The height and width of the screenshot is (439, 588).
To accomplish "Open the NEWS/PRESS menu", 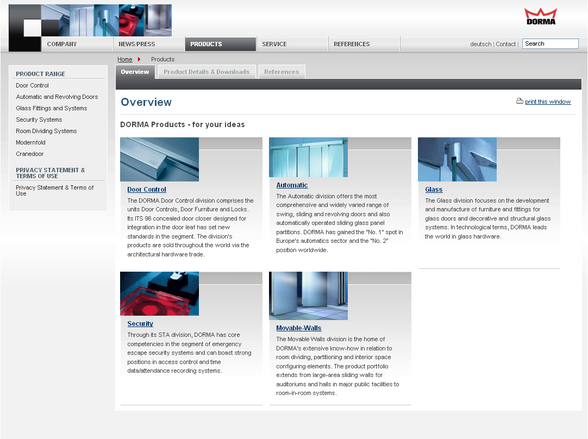I will (x=136, y=44).
